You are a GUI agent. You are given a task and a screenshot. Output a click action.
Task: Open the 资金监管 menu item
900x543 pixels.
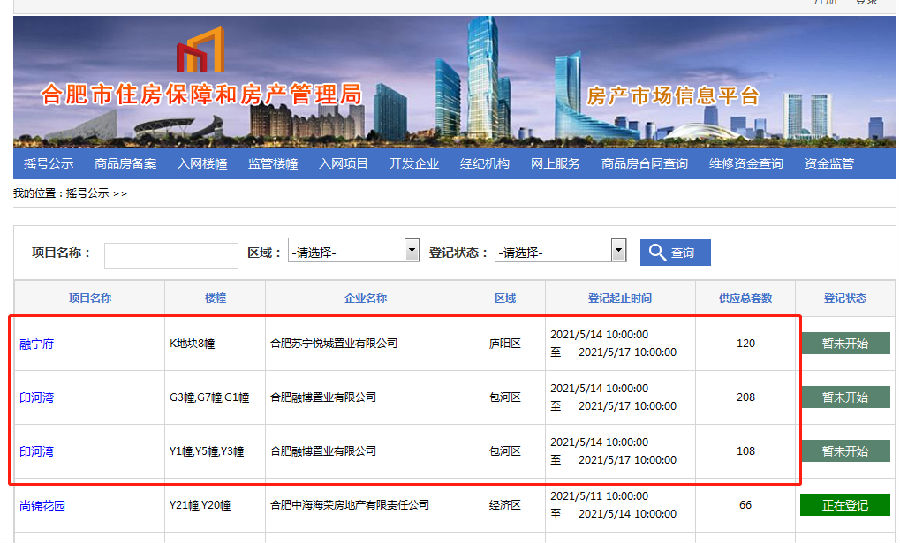click(829, 164)
